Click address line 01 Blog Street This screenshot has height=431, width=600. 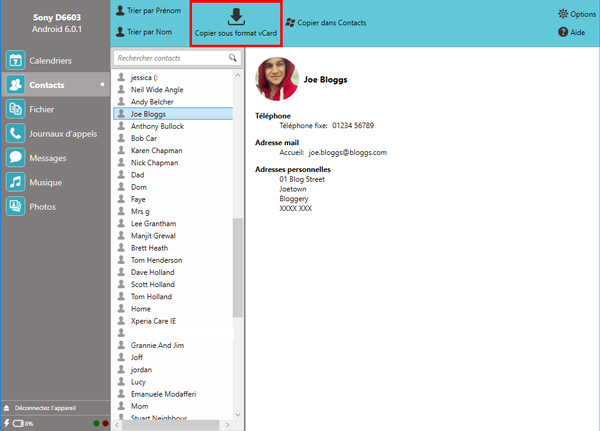[302, 179]
